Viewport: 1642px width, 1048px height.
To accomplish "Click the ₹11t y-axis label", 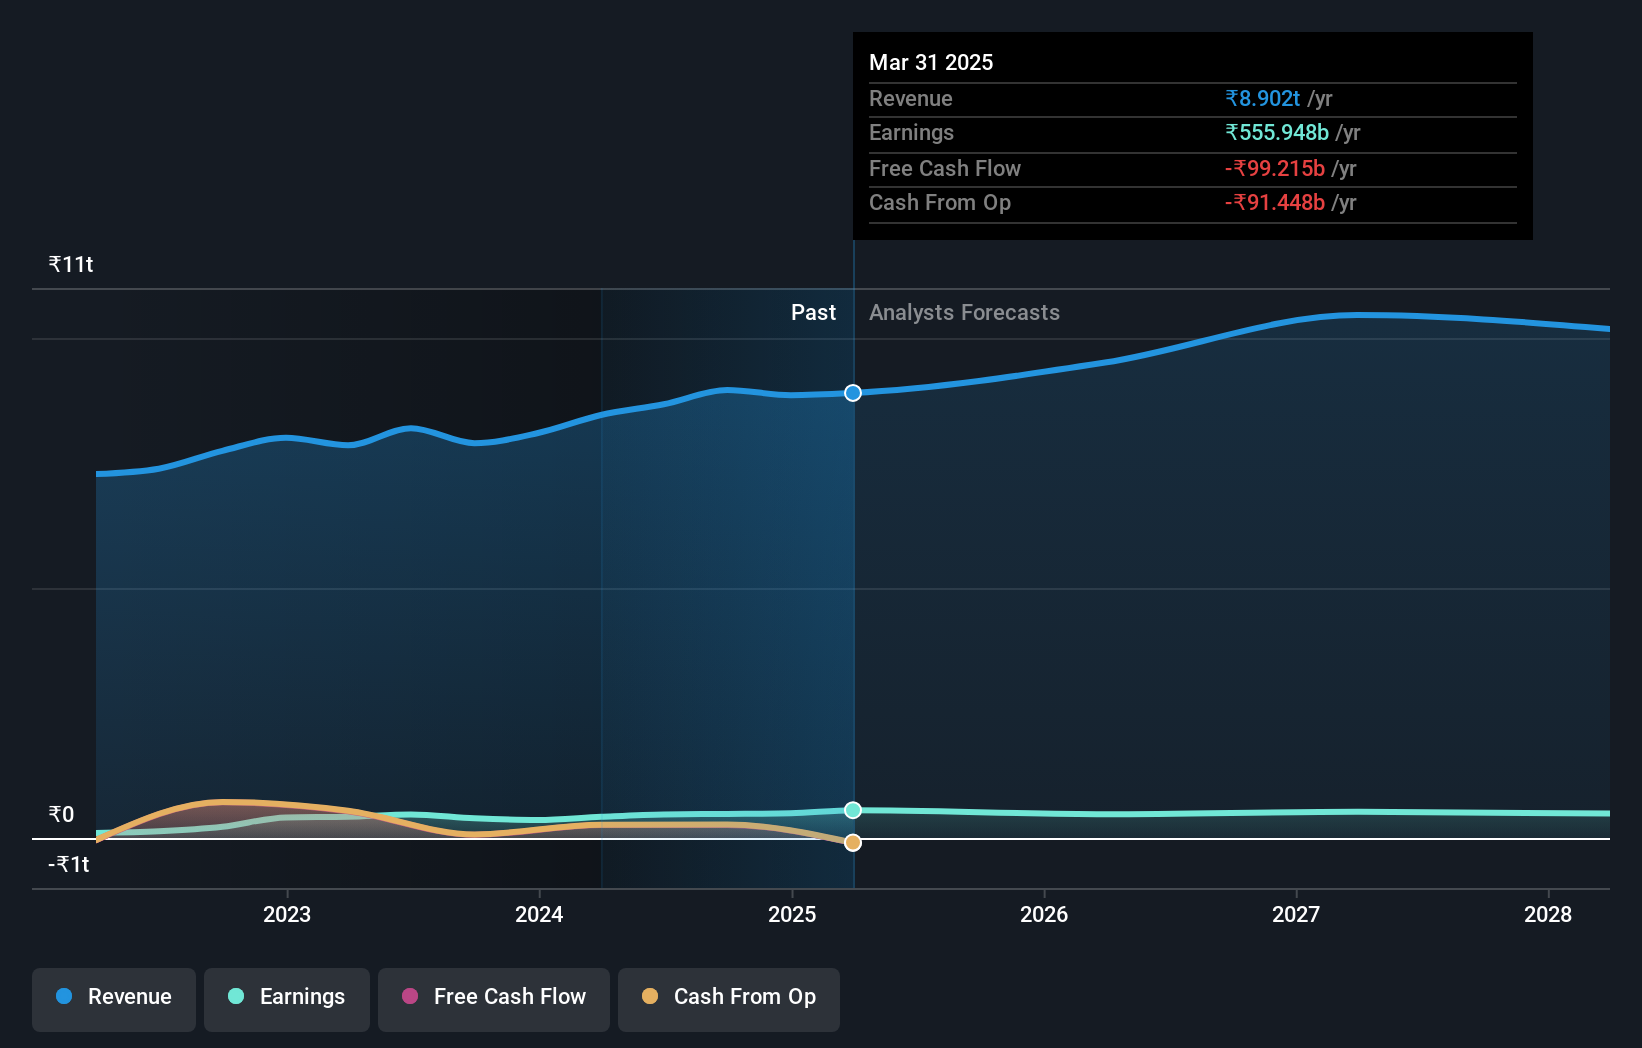I will tap(71, 264).
